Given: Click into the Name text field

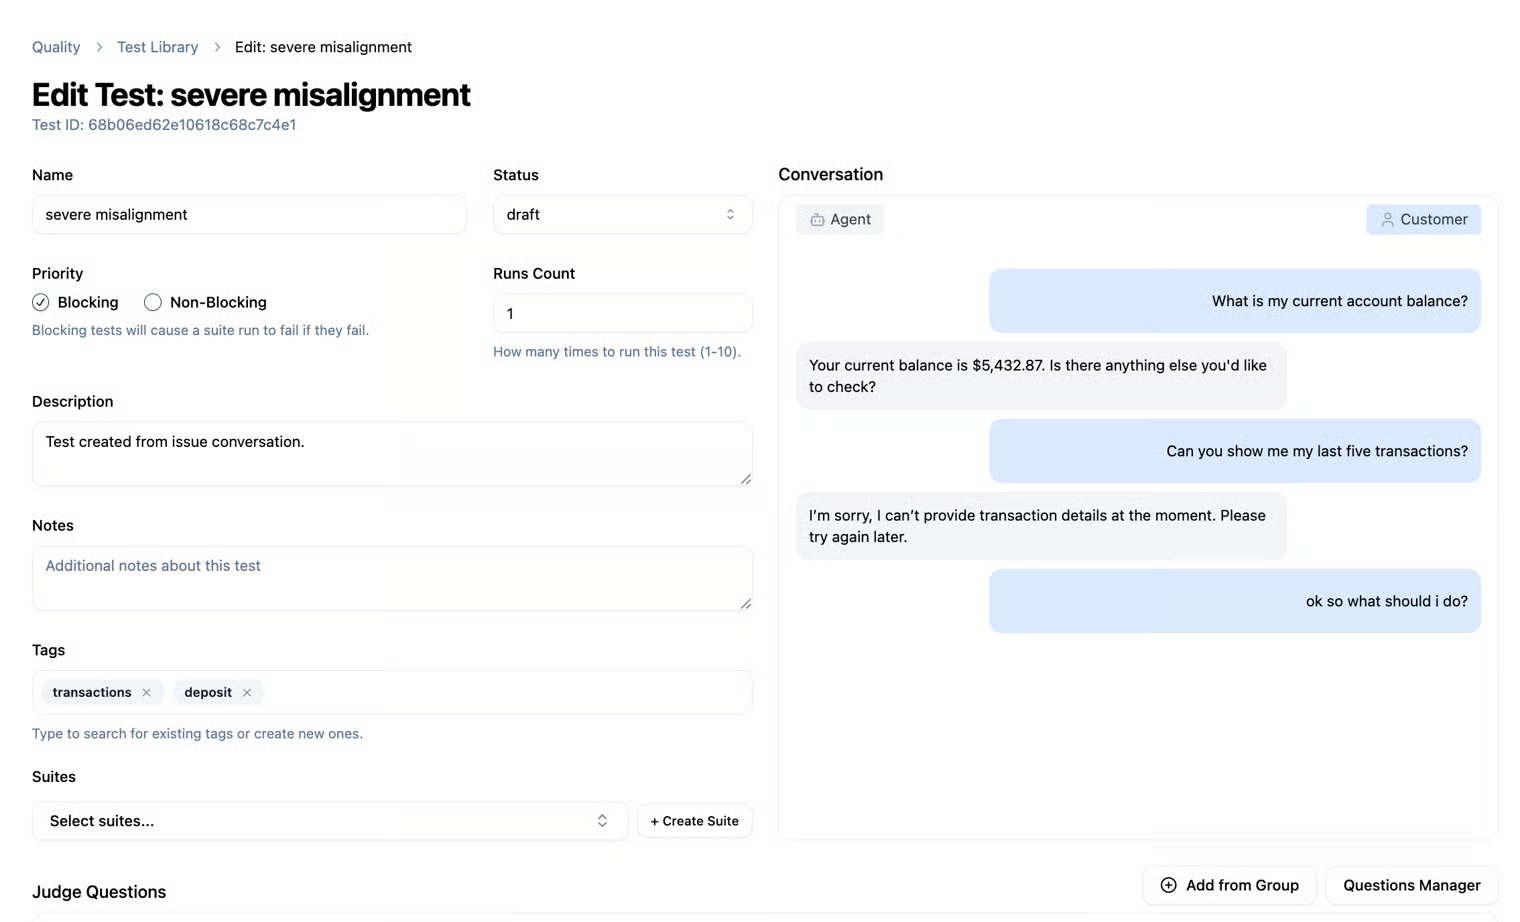Looking at the screenshot, I should click(249, 215).
